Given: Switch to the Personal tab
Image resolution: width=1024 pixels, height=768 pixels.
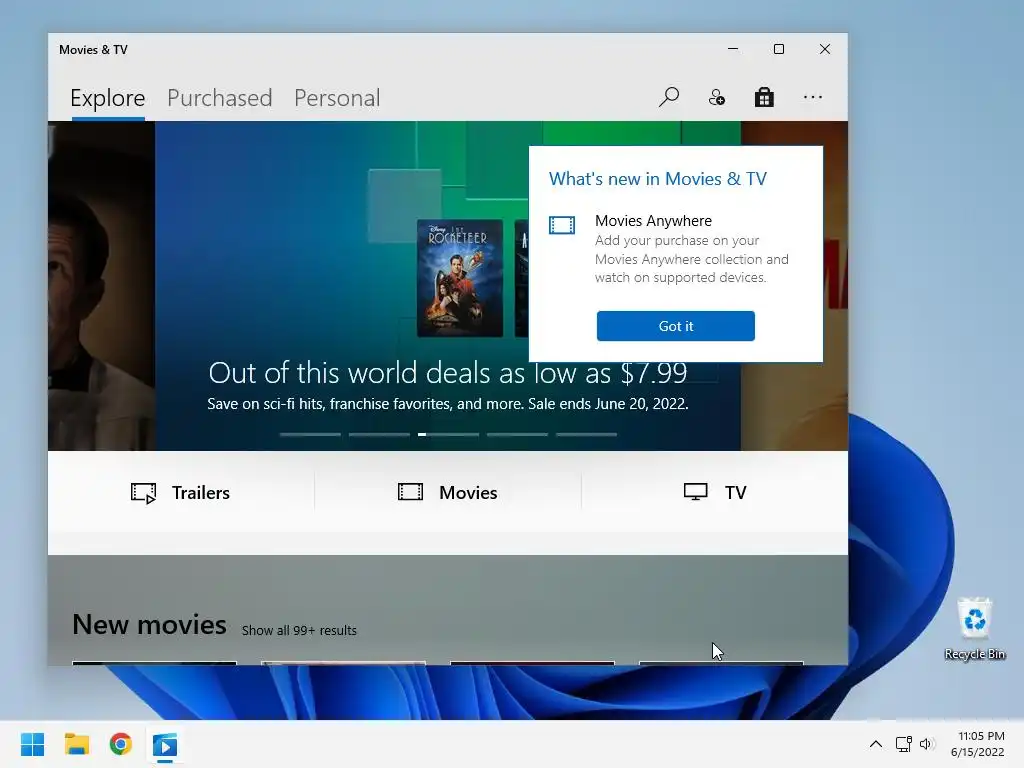Looking at the screenshot, I should point(337,98).
